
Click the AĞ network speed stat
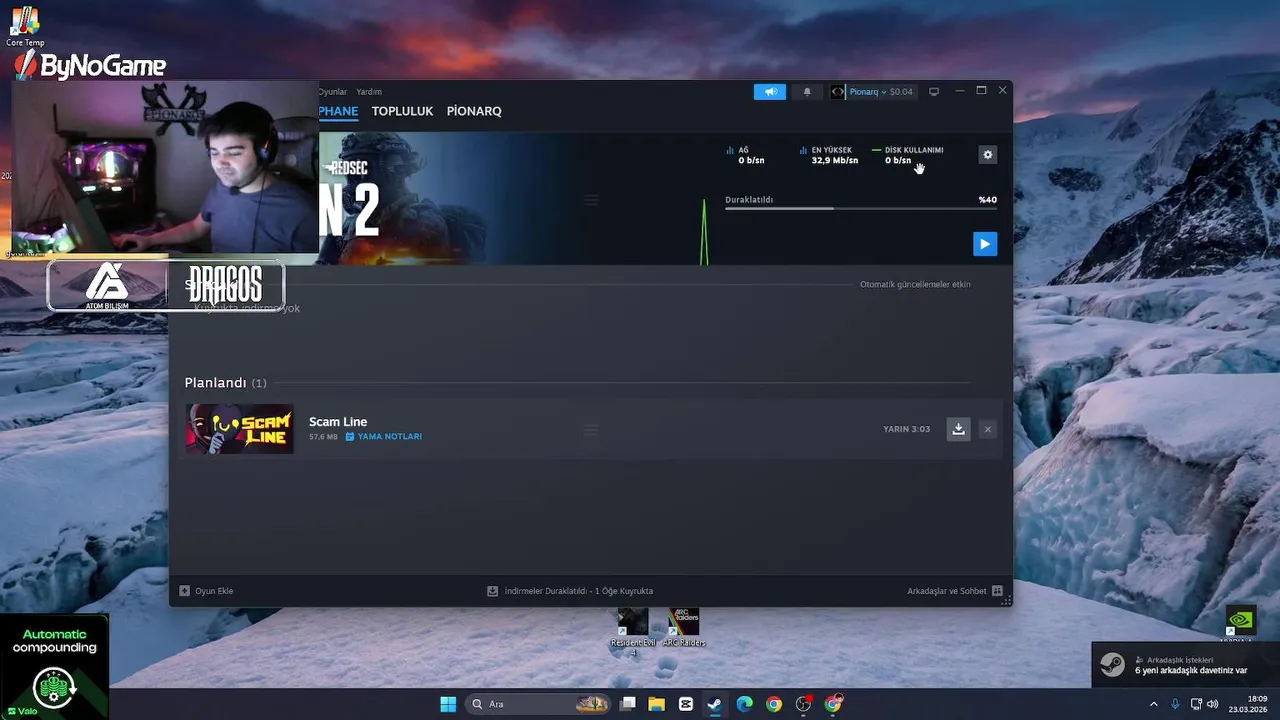coord(745,155)
